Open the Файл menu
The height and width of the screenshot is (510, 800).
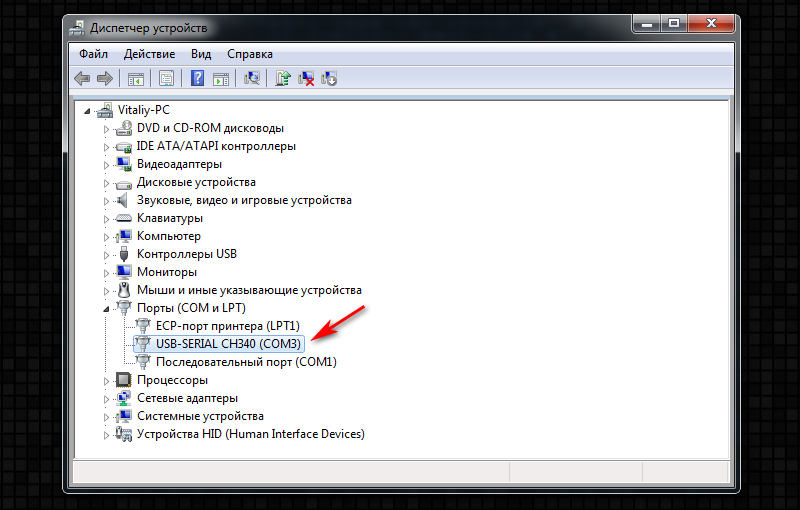point(93,54)
